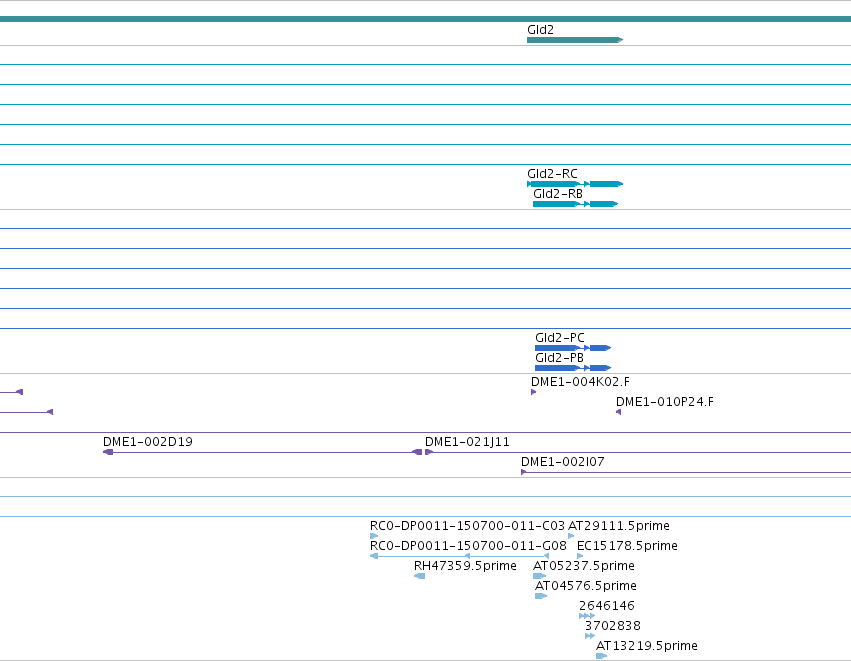The width and height of the screenshot is (851, 661).
Task: Click the EC15178.5prime label
Action: click(627, 545)
